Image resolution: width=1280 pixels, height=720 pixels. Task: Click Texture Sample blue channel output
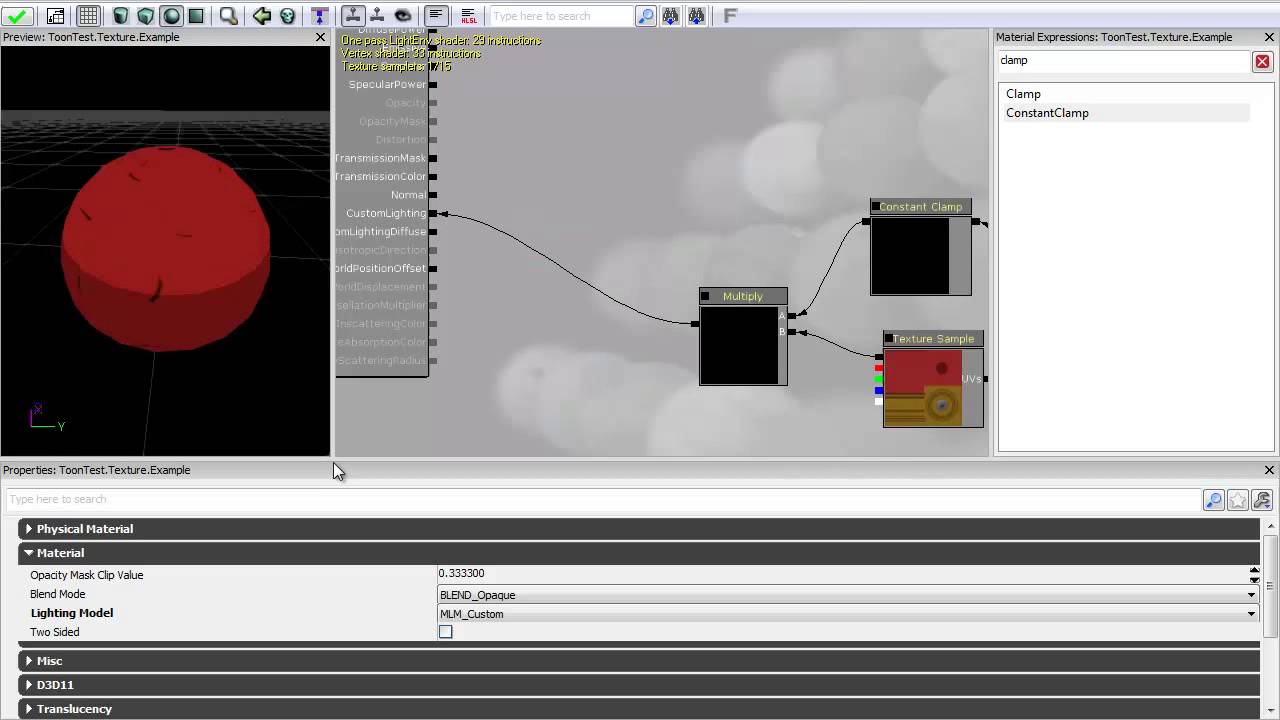879,390
